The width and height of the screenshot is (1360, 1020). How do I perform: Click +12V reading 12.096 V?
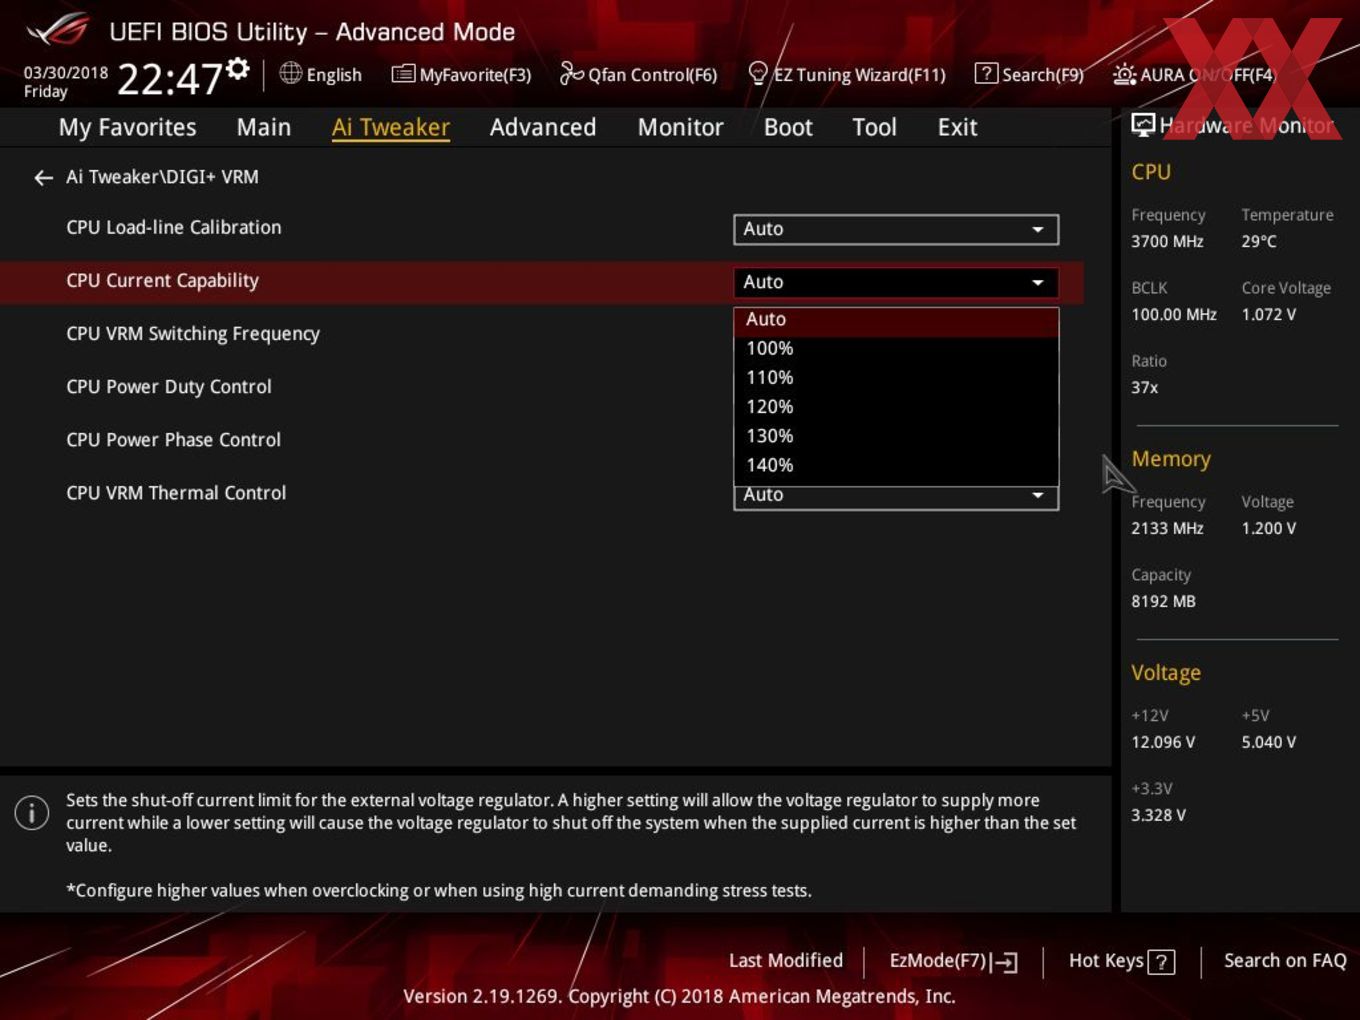[1163, 742]
